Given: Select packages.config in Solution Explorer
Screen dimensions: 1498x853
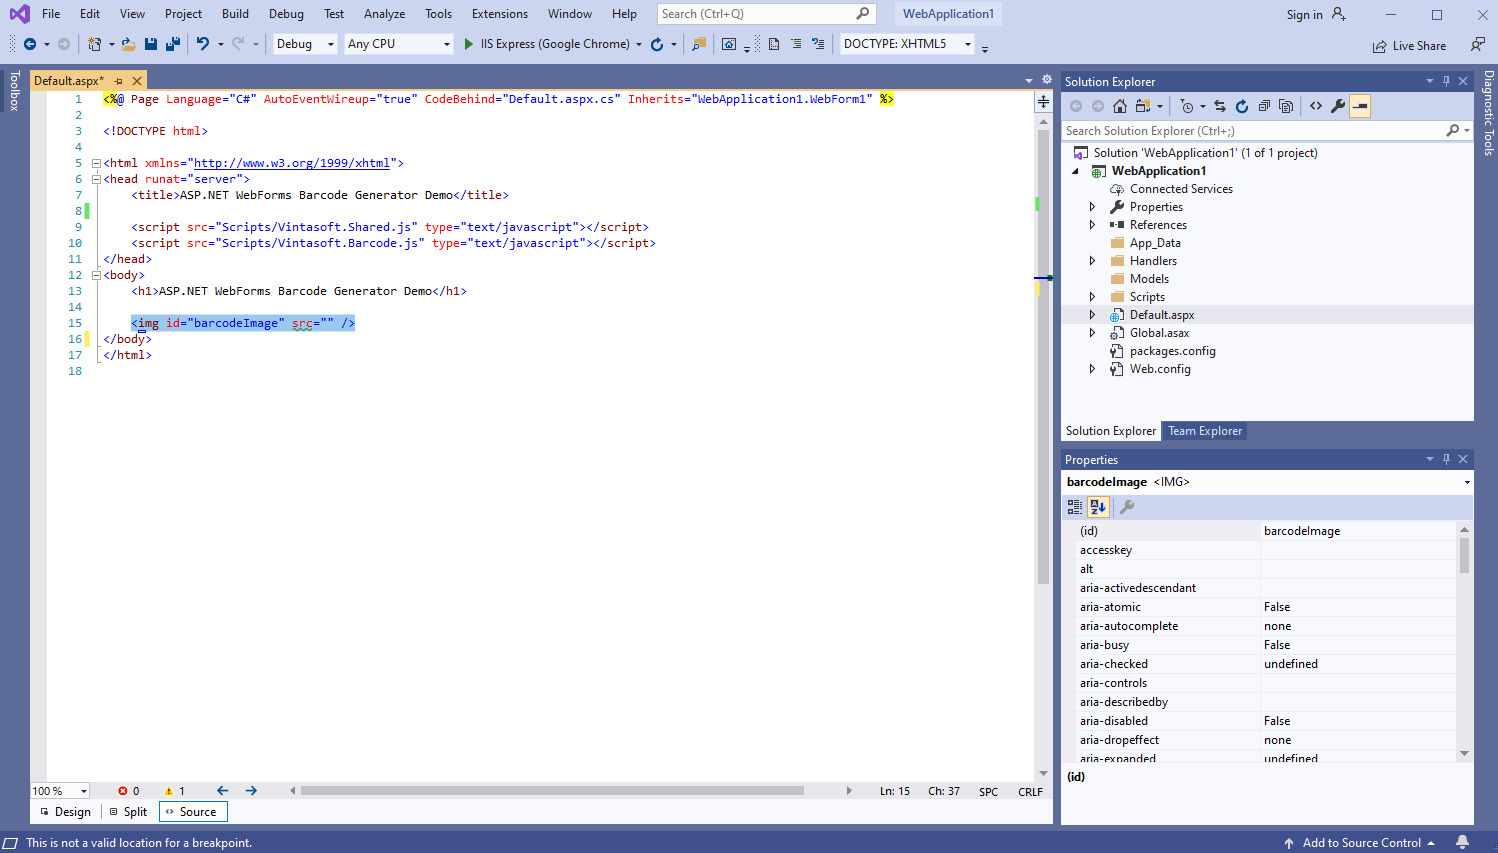Looking at the screenshot, I should click(1172, 351).
